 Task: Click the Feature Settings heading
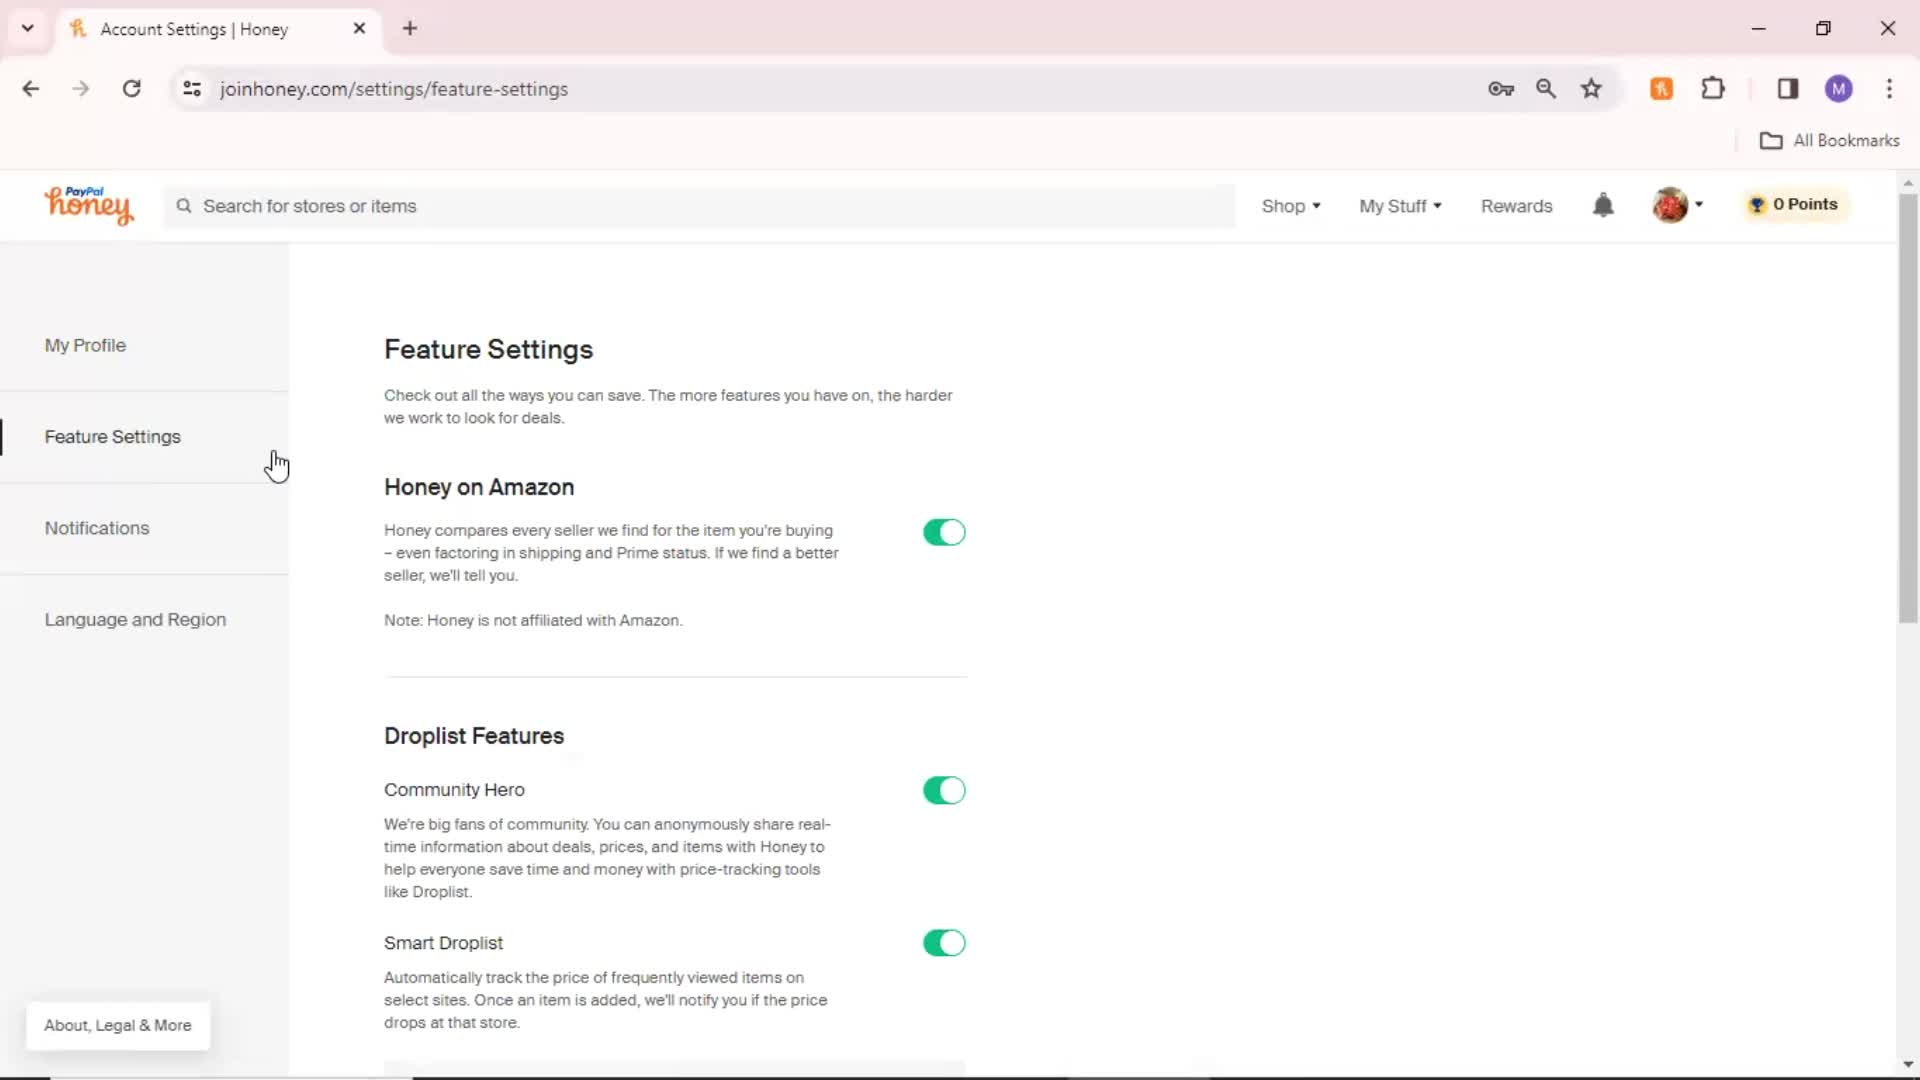tap(488, 350)
